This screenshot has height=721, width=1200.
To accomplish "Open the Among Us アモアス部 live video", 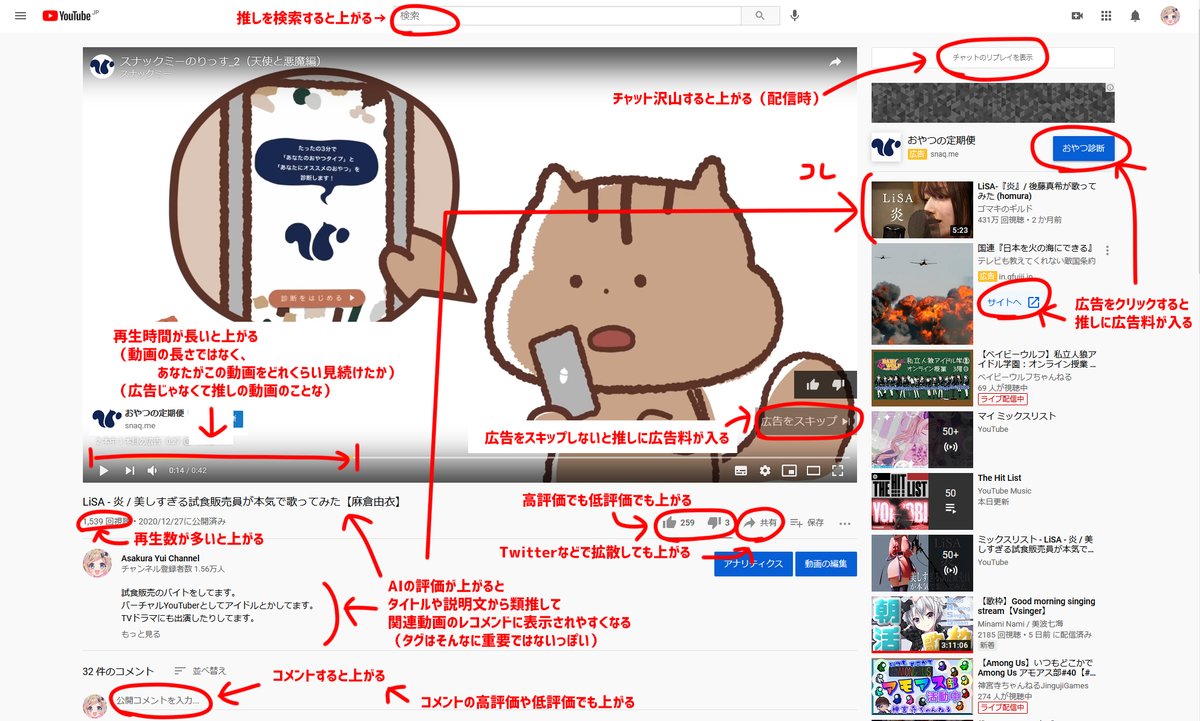I will tap(920, 685).
